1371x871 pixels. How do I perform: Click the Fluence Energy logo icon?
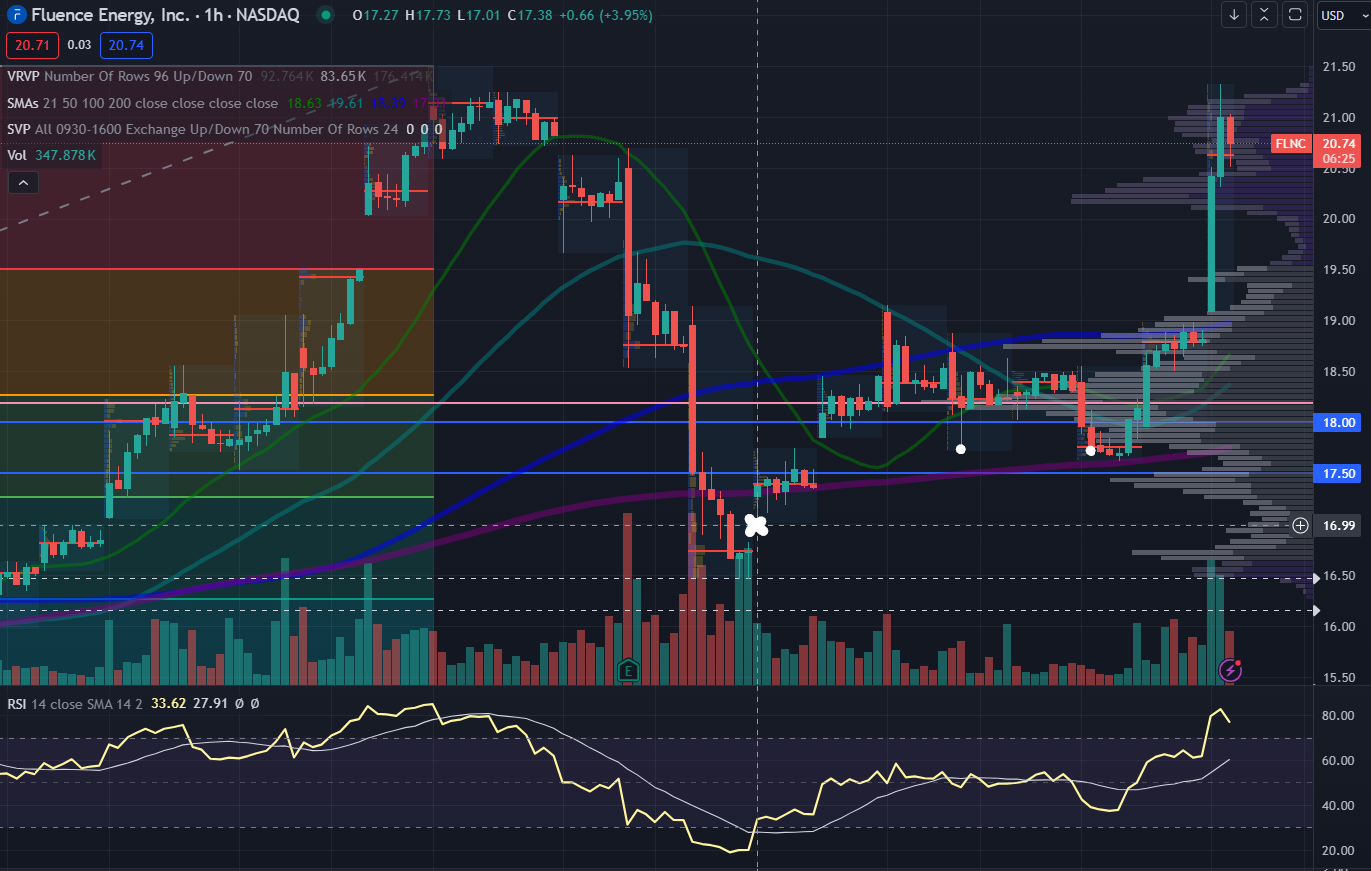[15, 15]
